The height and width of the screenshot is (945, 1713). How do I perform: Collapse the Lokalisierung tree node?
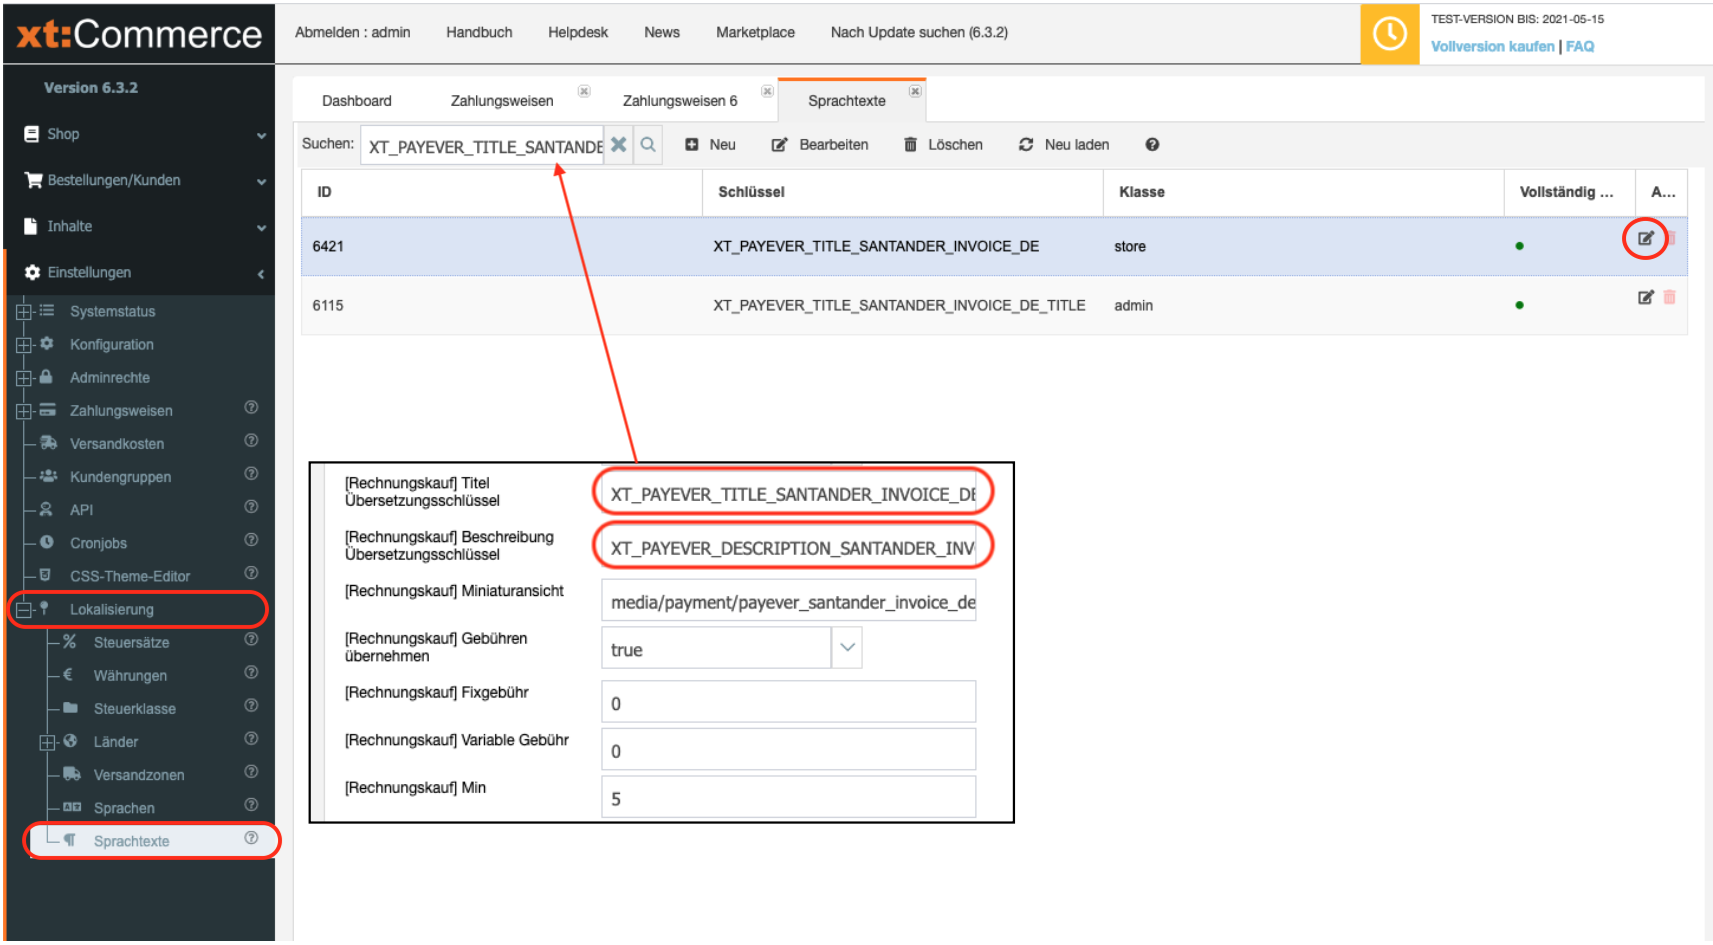[x=24, y=610]
